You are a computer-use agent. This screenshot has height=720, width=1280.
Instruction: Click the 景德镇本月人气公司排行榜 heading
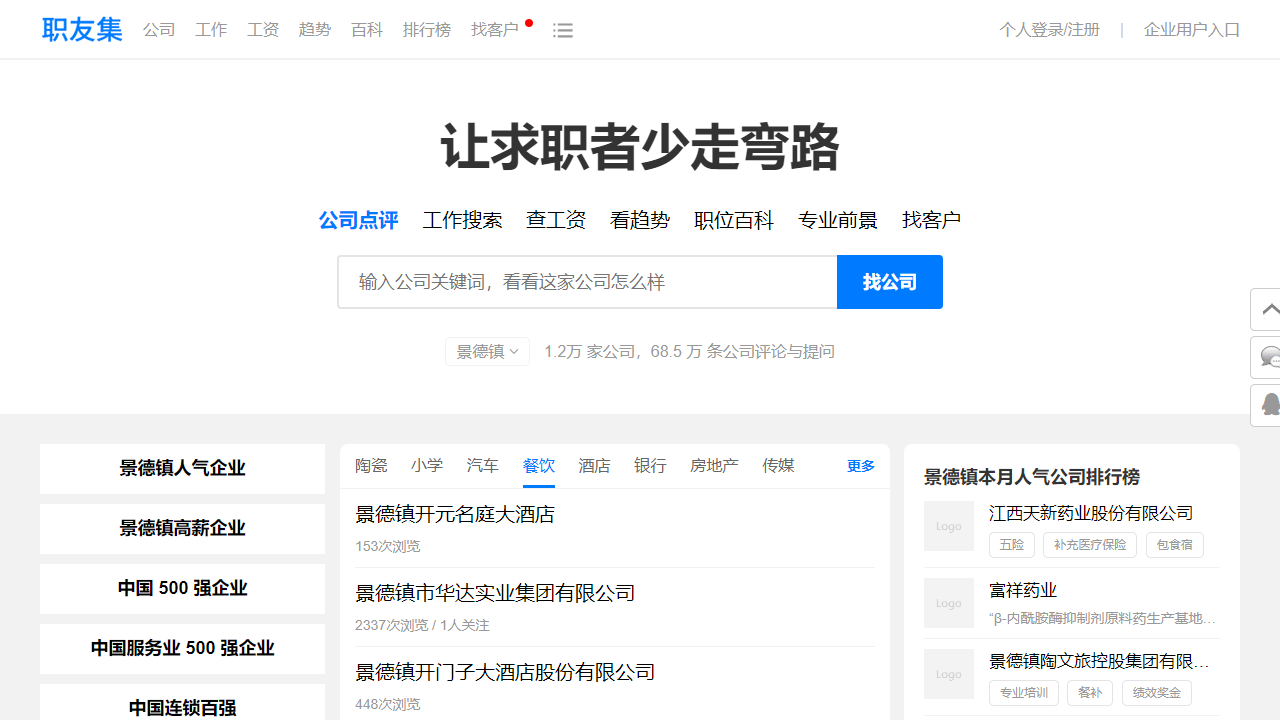point(1032,477)
